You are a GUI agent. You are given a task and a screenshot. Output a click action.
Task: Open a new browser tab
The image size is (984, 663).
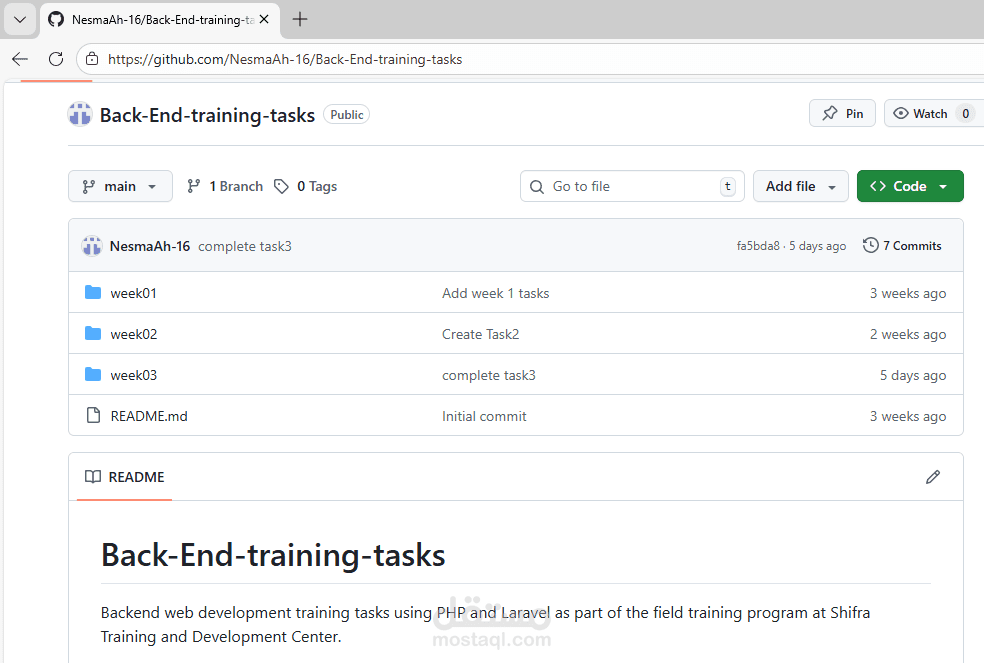(x=299, y=18)
